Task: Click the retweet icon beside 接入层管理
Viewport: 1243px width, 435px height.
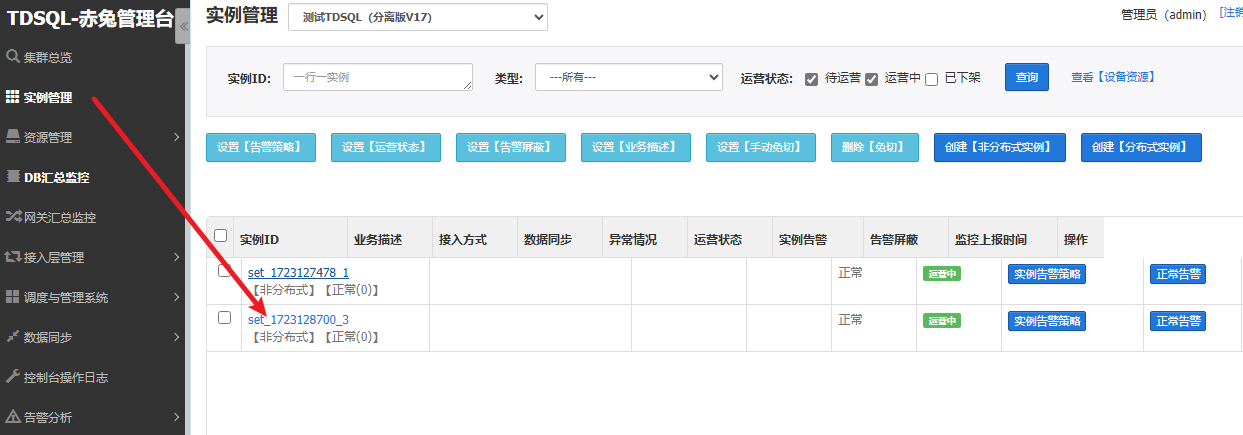Action: [x=13, y=257]
